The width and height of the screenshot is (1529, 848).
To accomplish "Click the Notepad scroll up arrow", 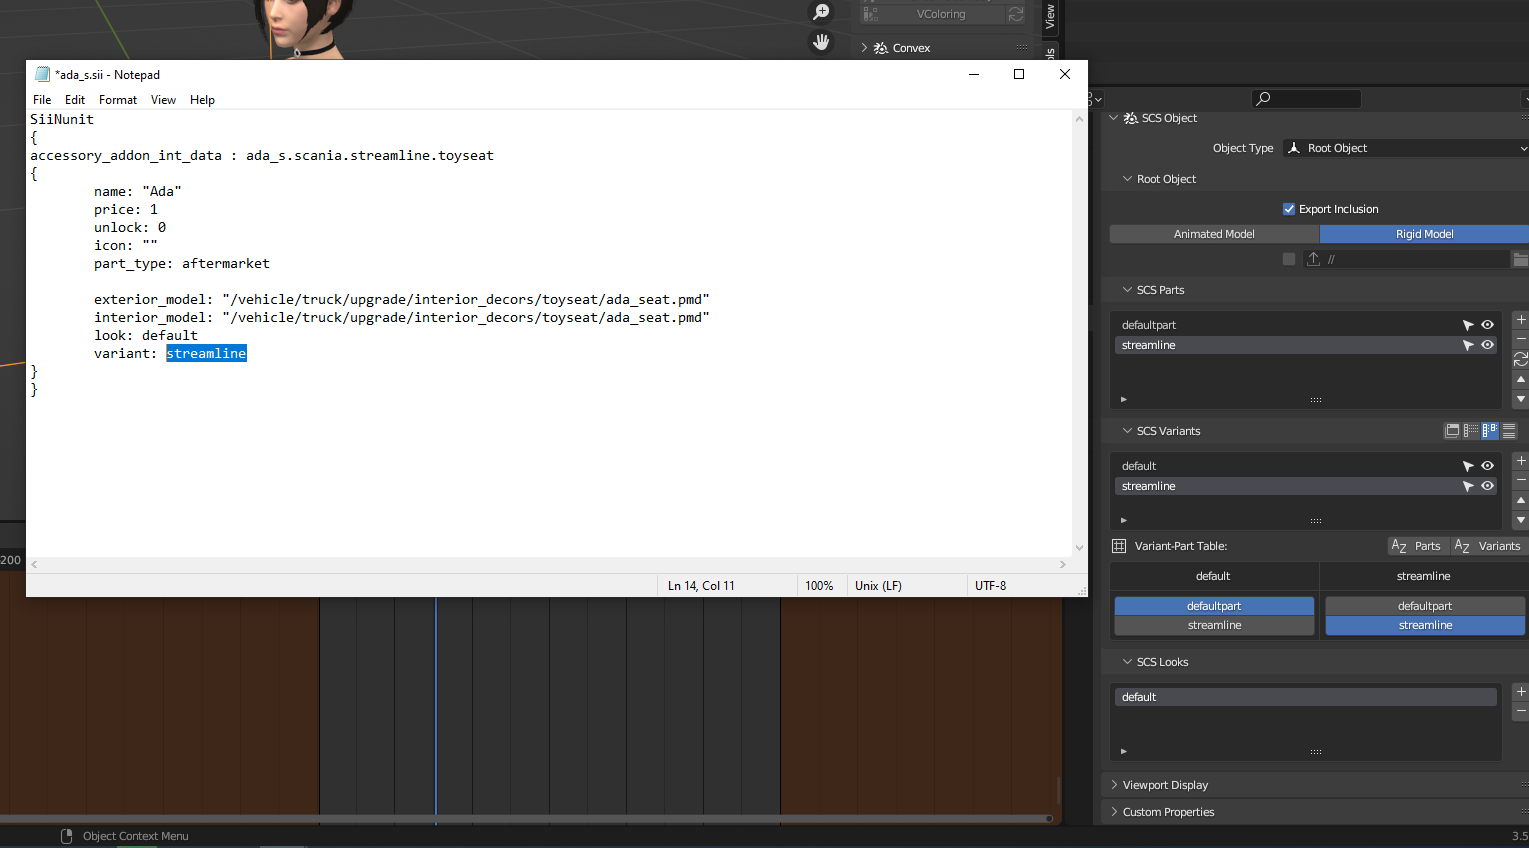I will point(1079,119).
